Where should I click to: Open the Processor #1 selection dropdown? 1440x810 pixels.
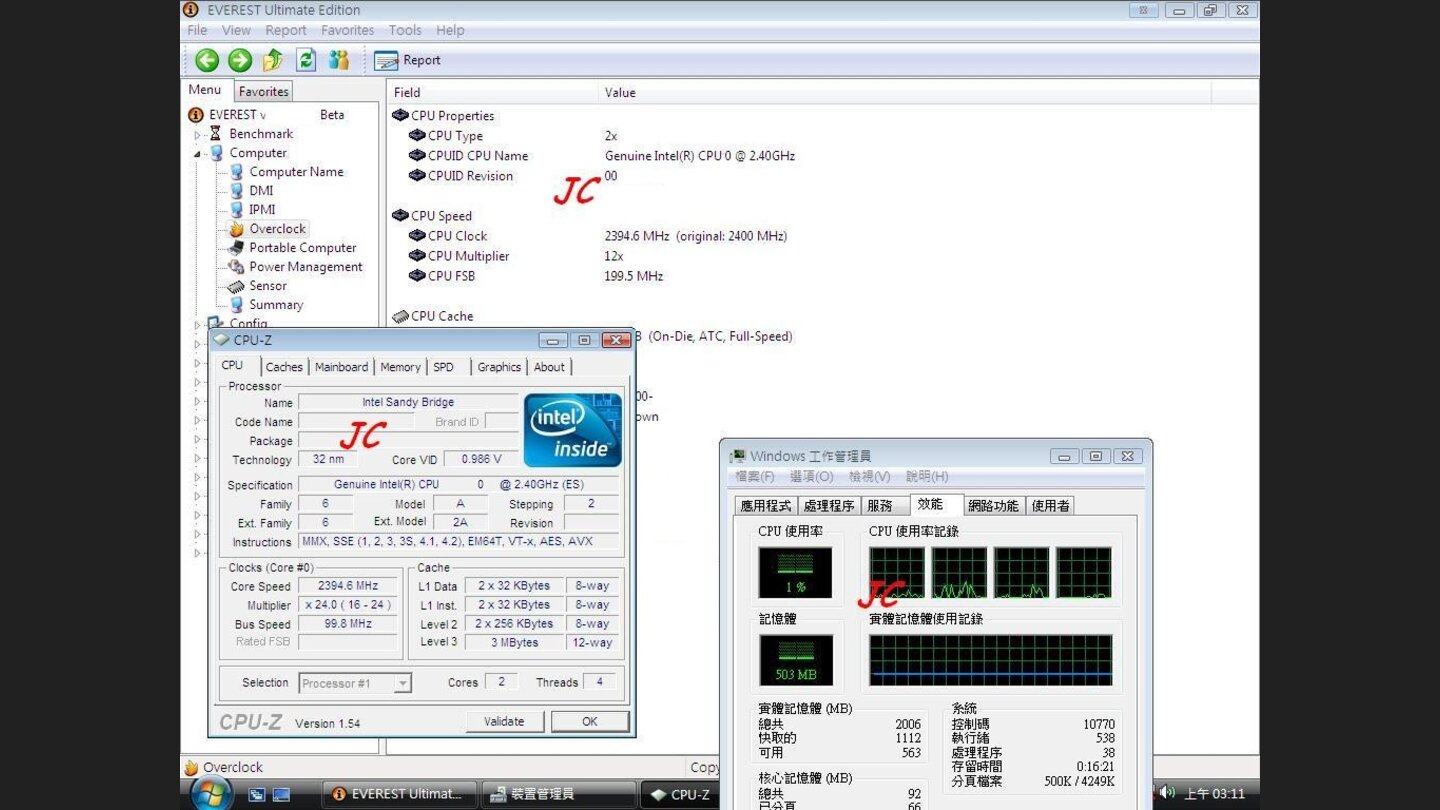click(355, 683)
